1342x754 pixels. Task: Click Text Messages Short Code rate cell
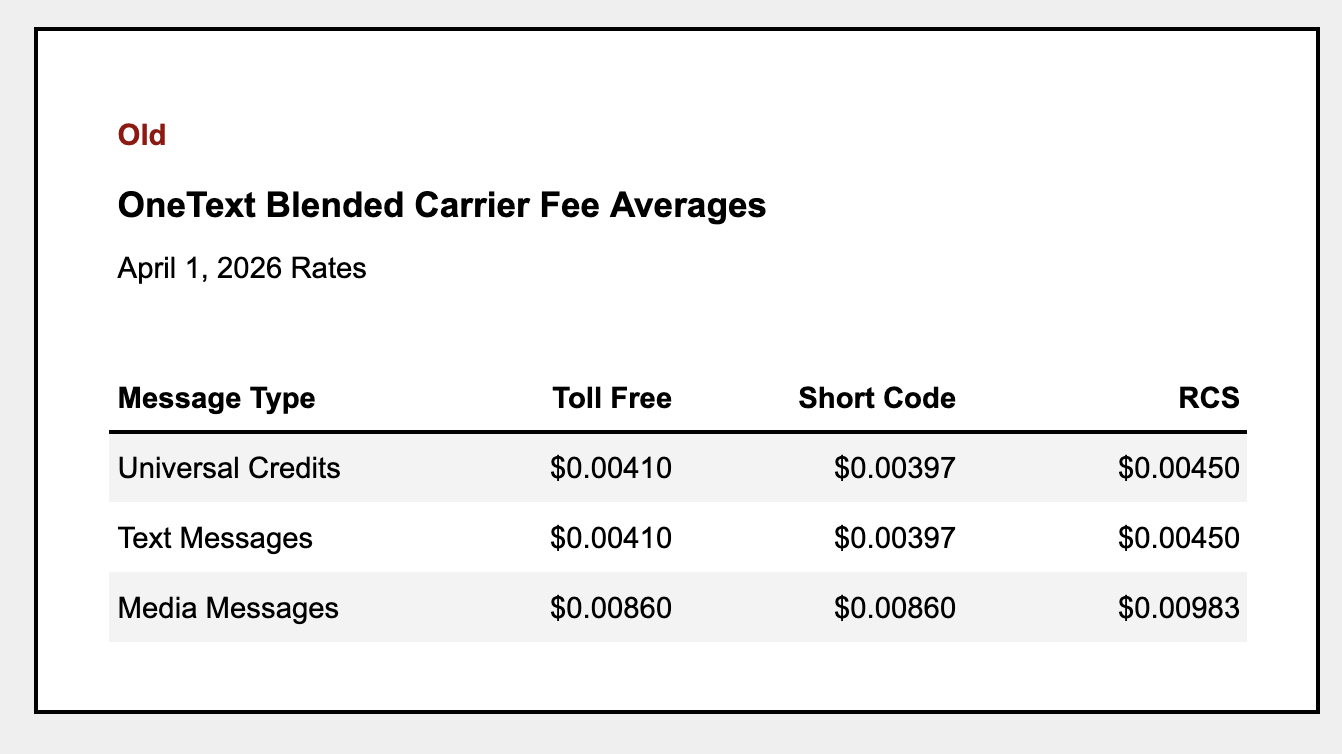click(895, 538)
